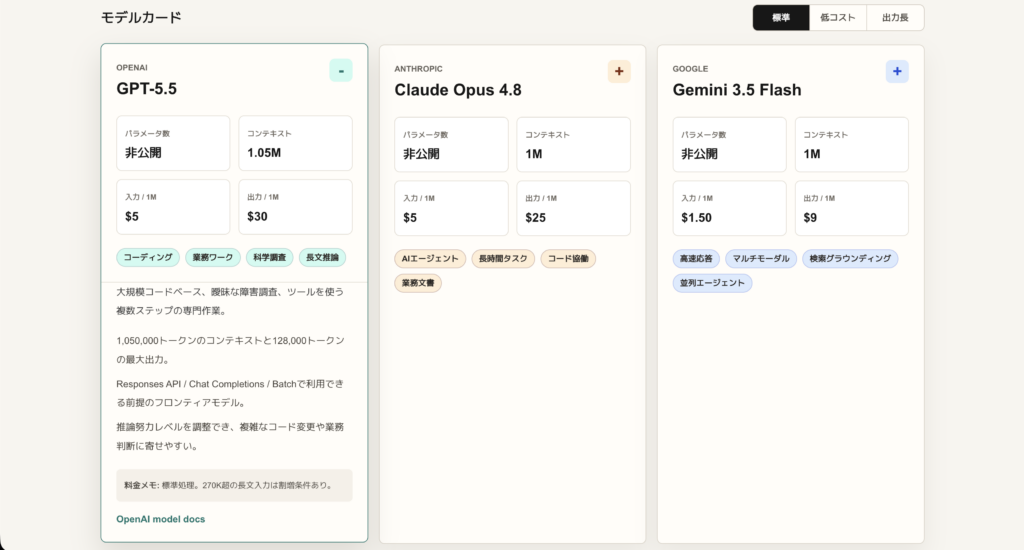
Task: Click Gemini output price $9
Action: [x=810, y=218]
